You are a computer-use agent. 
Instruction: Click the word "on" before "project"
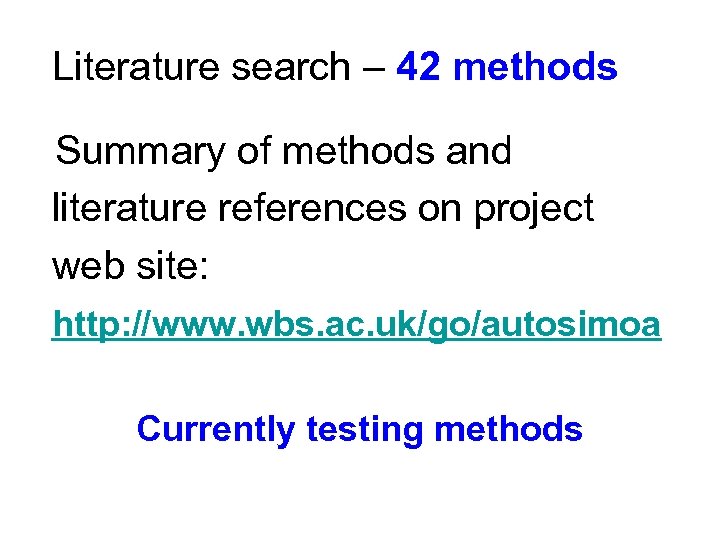[450, 209]
